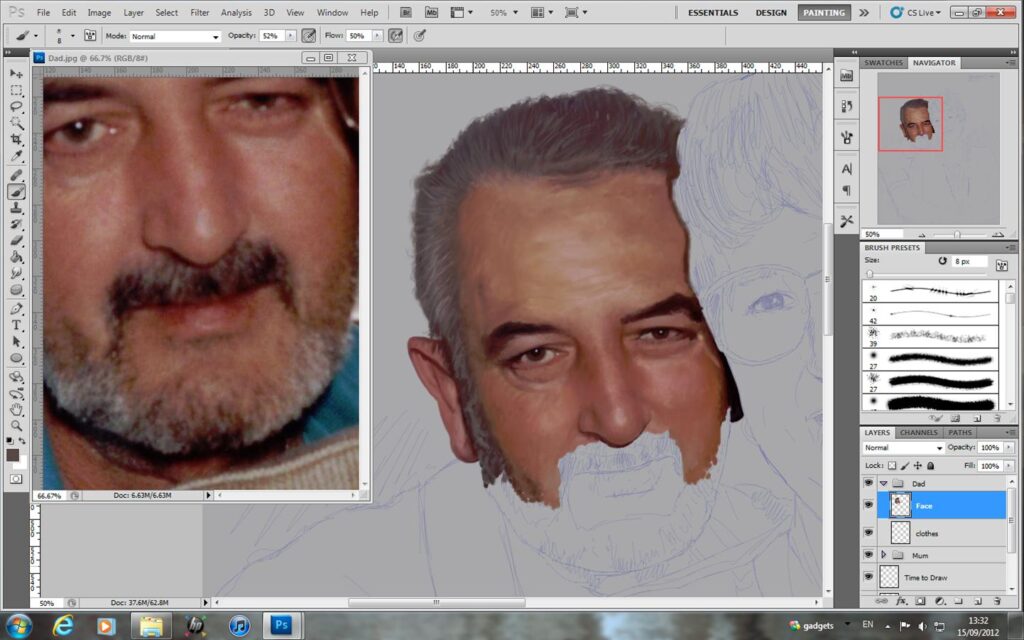Choose the Eraser tool
Viewport: 1024px width, 640px height.
pos(17,241)
